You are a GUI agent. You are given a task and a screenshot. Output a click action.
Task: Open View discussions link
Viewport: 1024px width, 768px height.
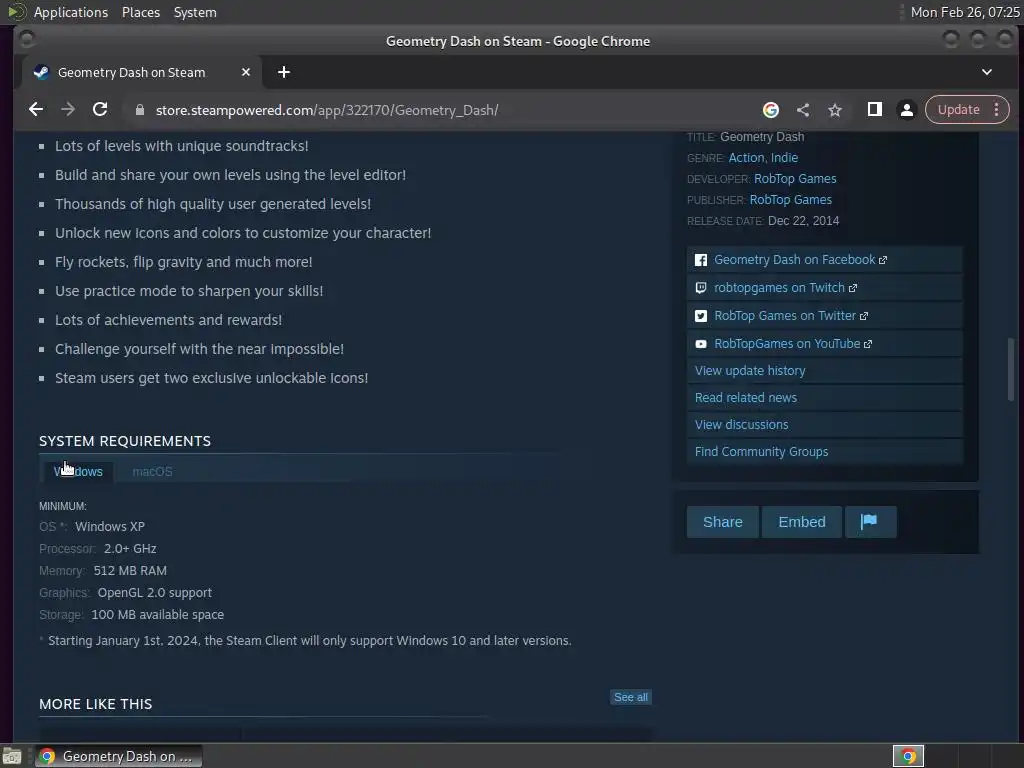741,424
